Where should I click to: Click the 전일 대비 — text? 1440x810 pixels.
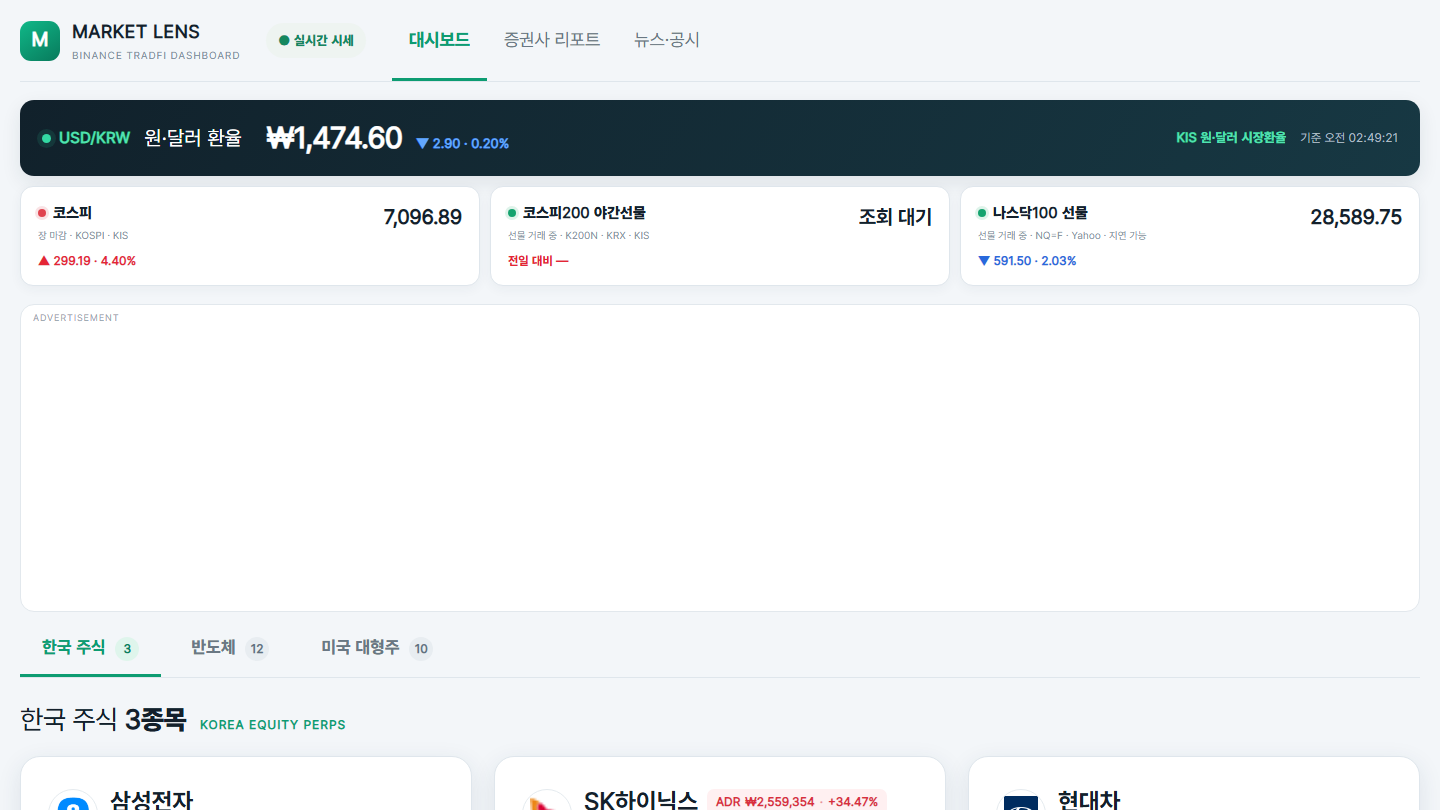[538, 261]
